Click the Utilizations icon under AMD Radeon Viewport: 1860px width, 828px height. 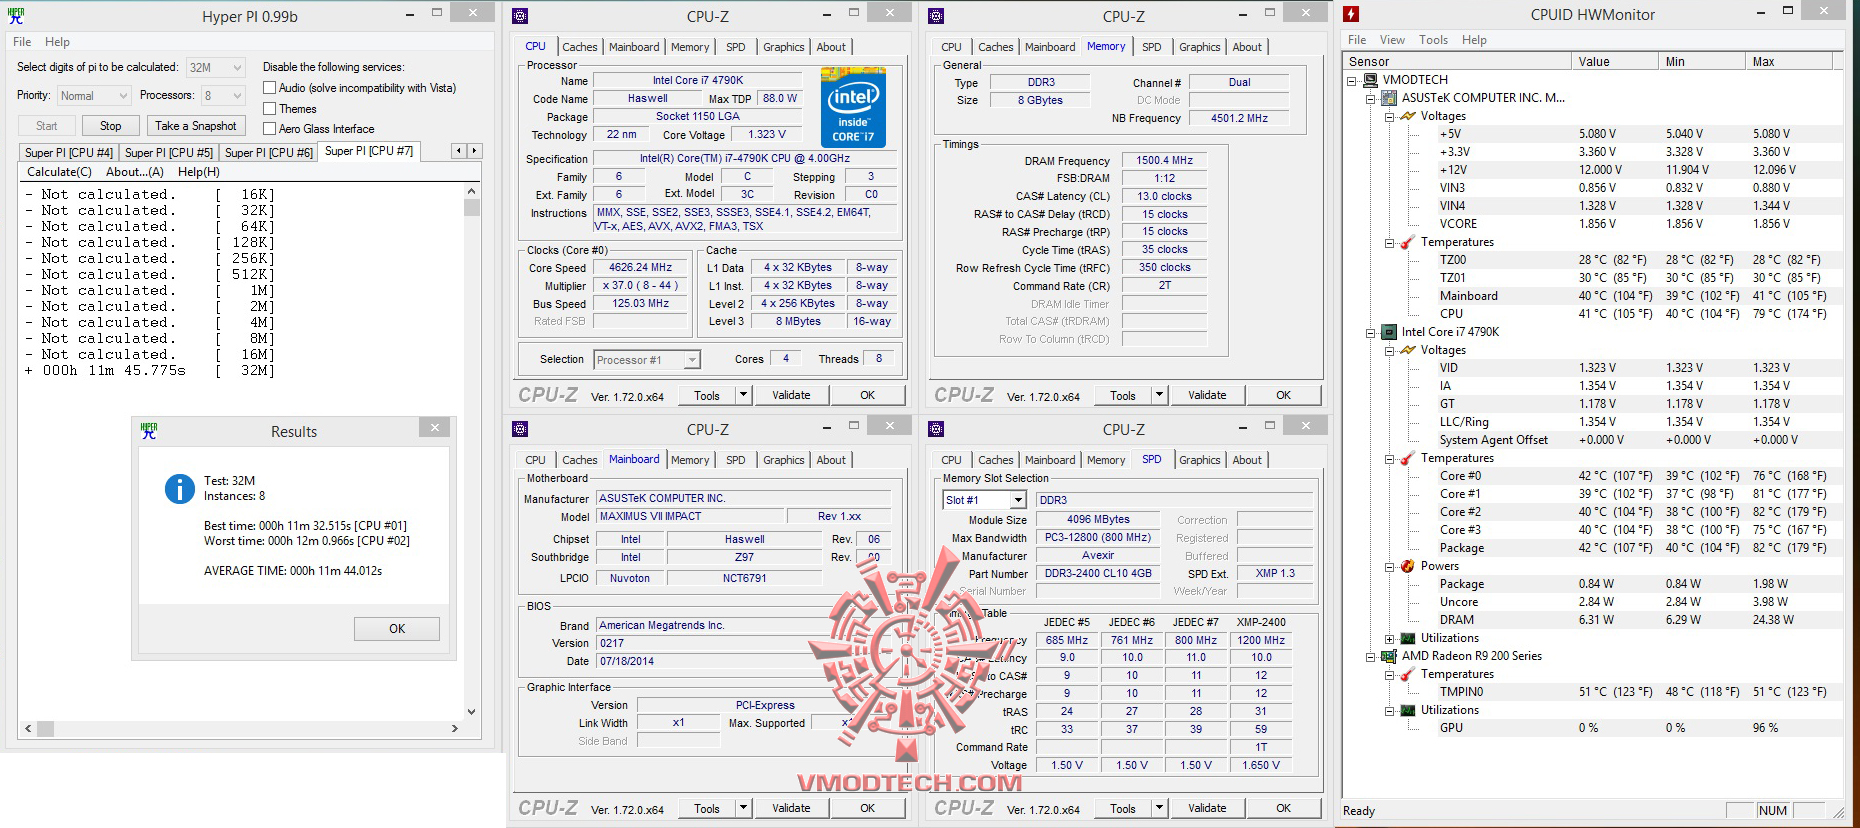(1408, 710)
